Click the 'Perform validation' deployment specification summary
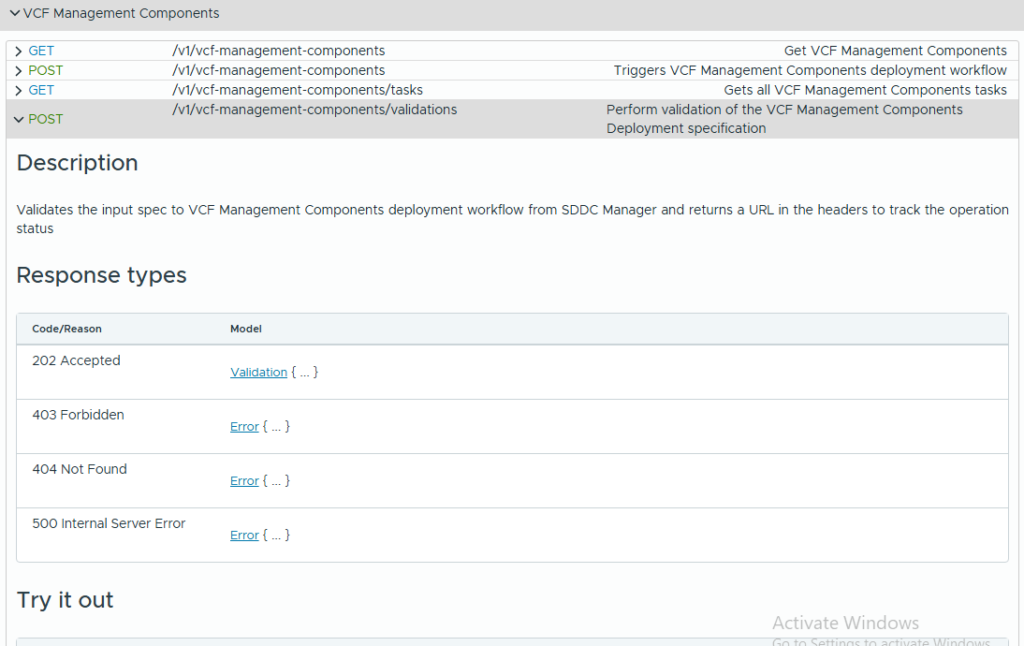1024x646 pixels. [784, 119]
